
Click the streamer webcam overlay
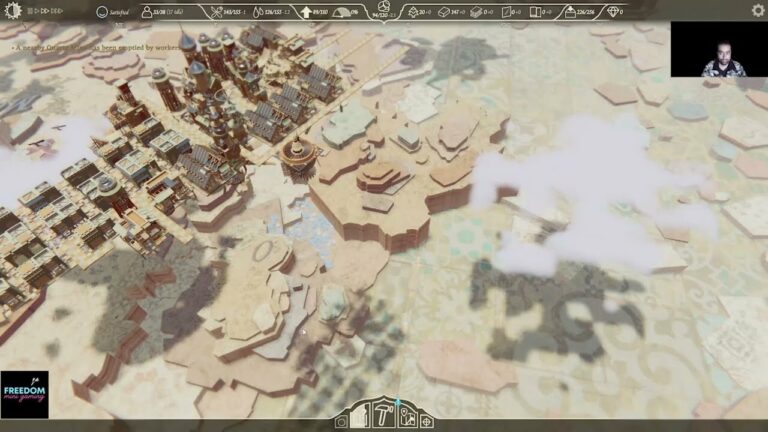(x=719, y=49)
